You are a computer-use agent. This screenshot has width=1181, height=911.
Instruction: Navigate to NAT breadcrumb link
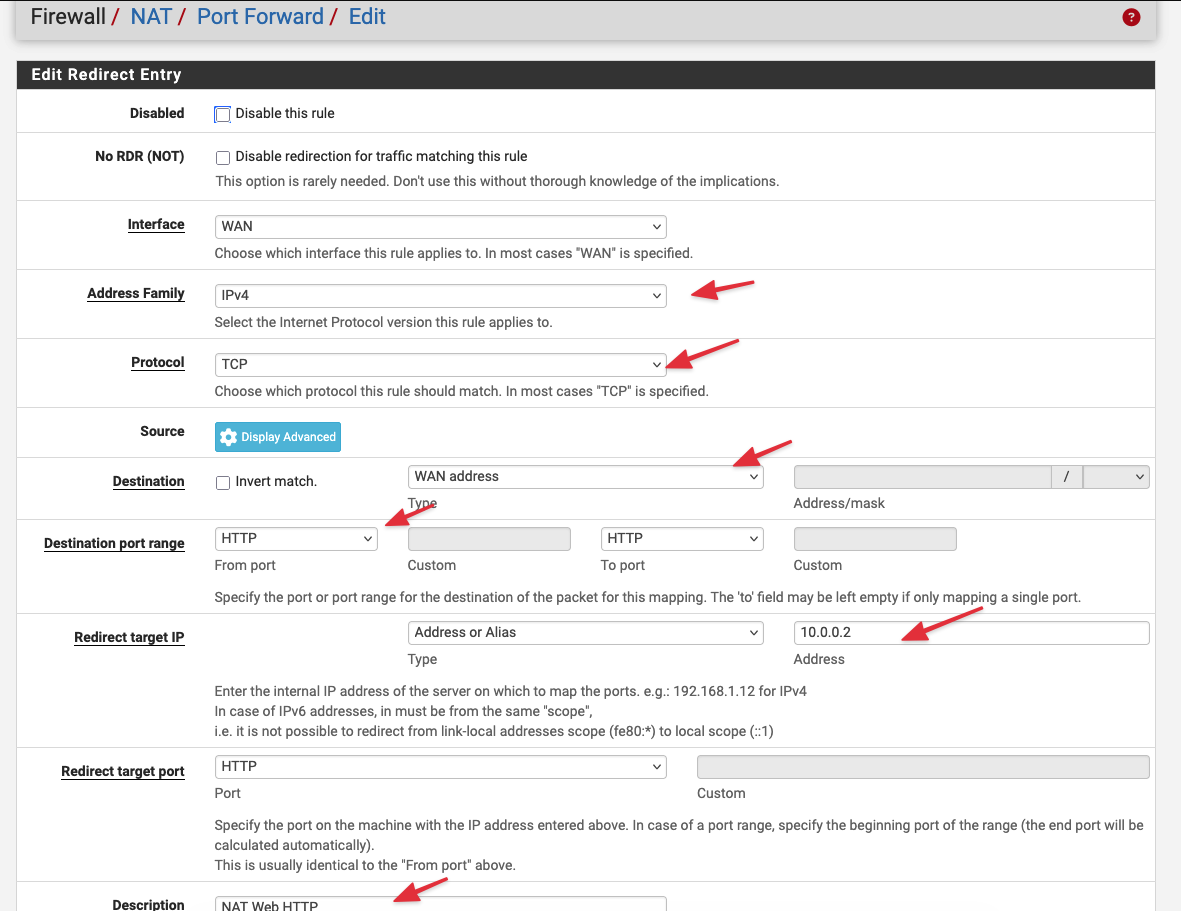(x=151, y=17)
